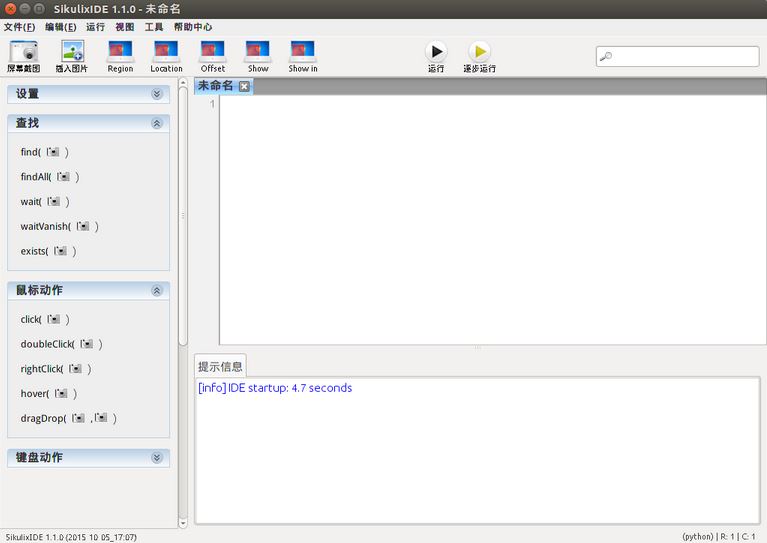Click the camera icon inside exists( )
The image size is (767, 543).
(x=60, y=251)
